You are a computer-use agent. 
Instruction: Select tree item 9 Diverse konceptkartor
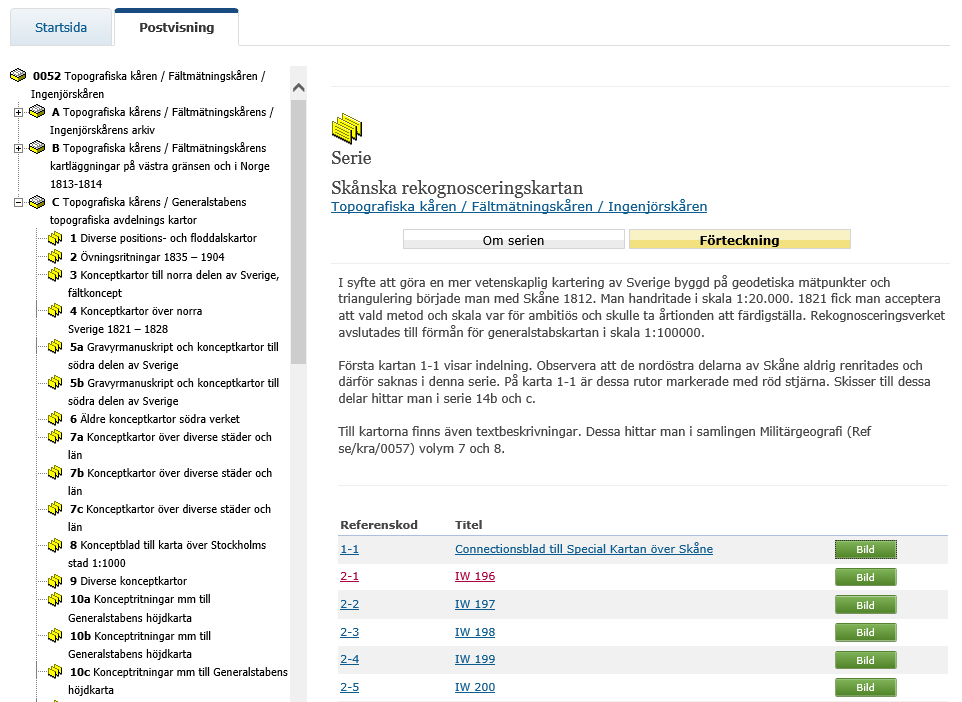(x=128, y=581)
